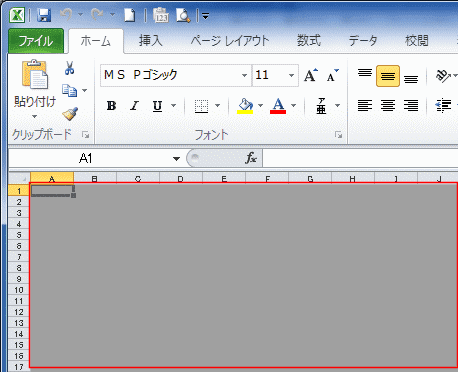Click the Copy icon in clipboard group
The image size is (458, 372).
pyautogui.click(x=69, y=90)
